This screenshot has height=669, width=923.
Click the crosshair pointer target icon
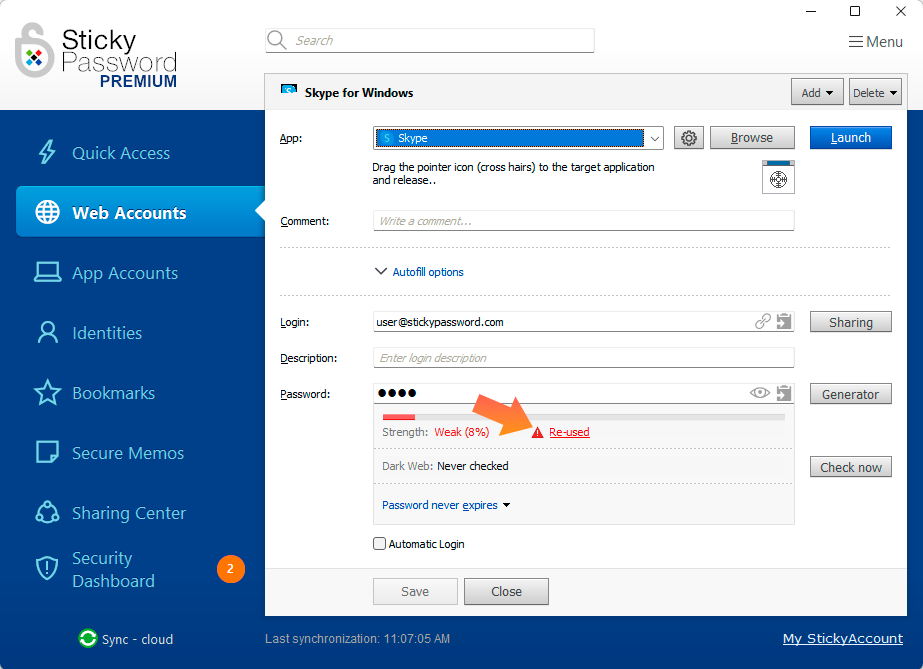pyautogui.click(x=778, y=178)
